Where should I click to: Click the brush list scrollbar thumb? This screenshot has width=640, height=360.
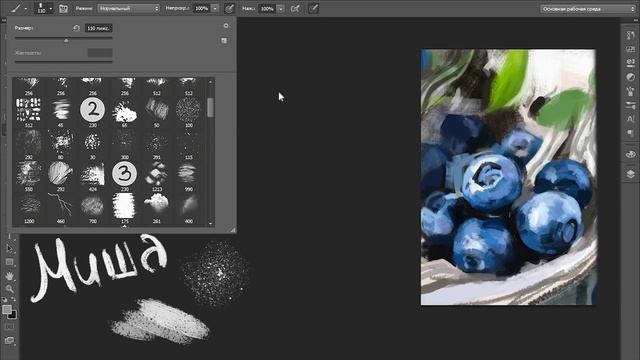(x=211, y=107)
